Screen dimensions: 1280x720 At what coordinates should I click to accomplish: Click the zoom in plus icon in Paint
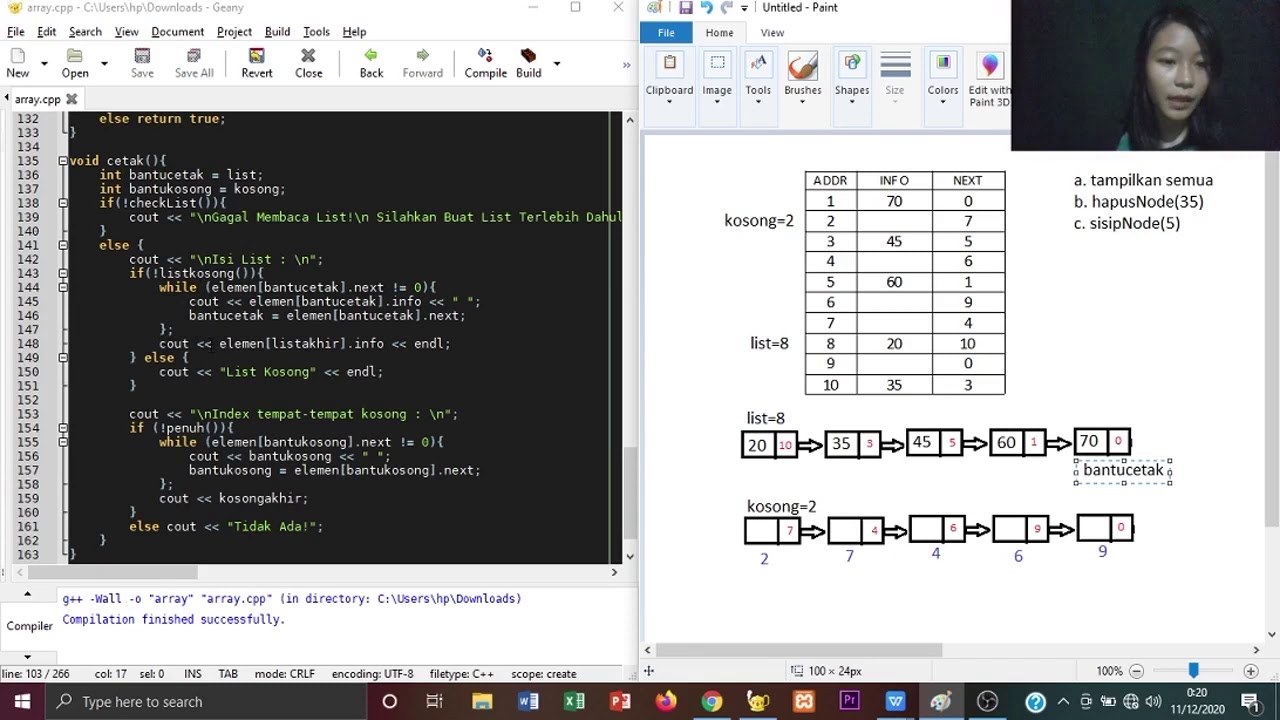[1251, 671]
